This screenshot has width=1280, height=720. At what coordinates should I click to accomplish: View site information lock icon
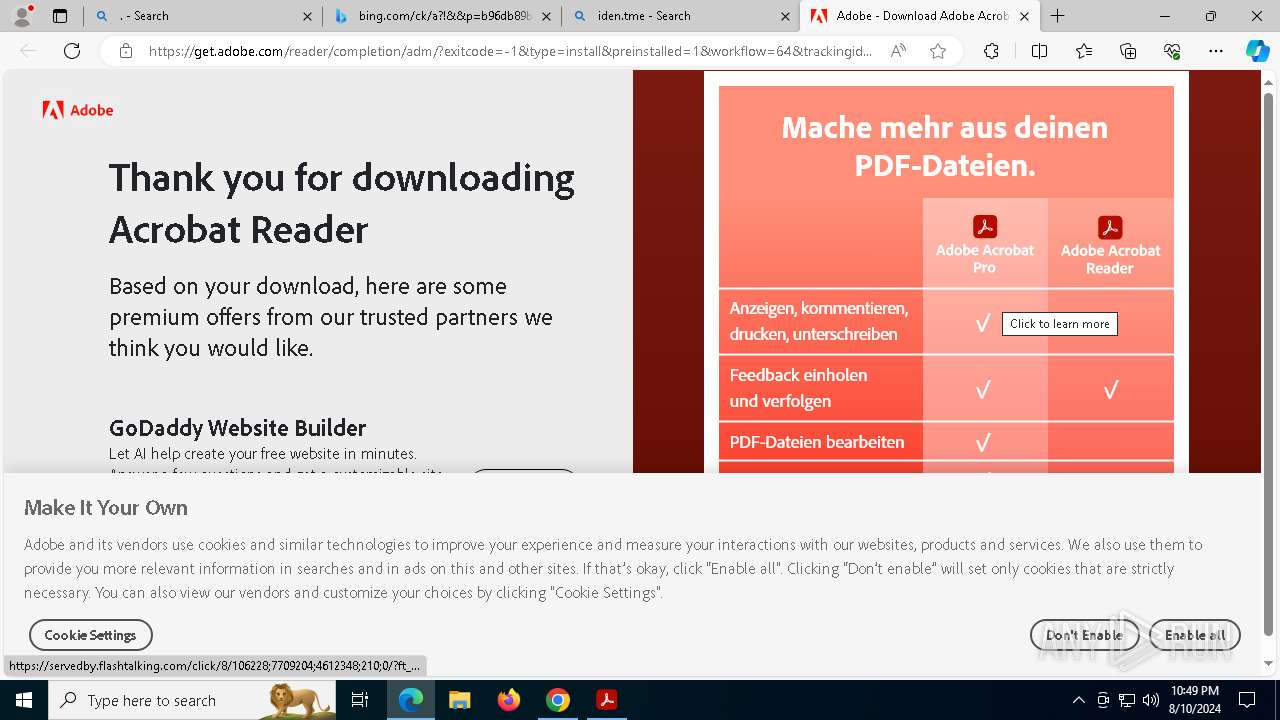tap(126, 51)
